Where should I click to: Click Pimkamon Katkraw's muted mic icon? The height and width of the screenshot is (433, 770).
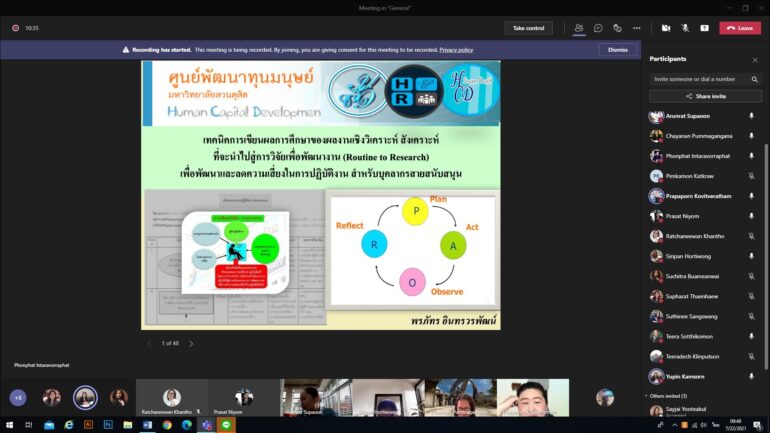pos(751,176)
